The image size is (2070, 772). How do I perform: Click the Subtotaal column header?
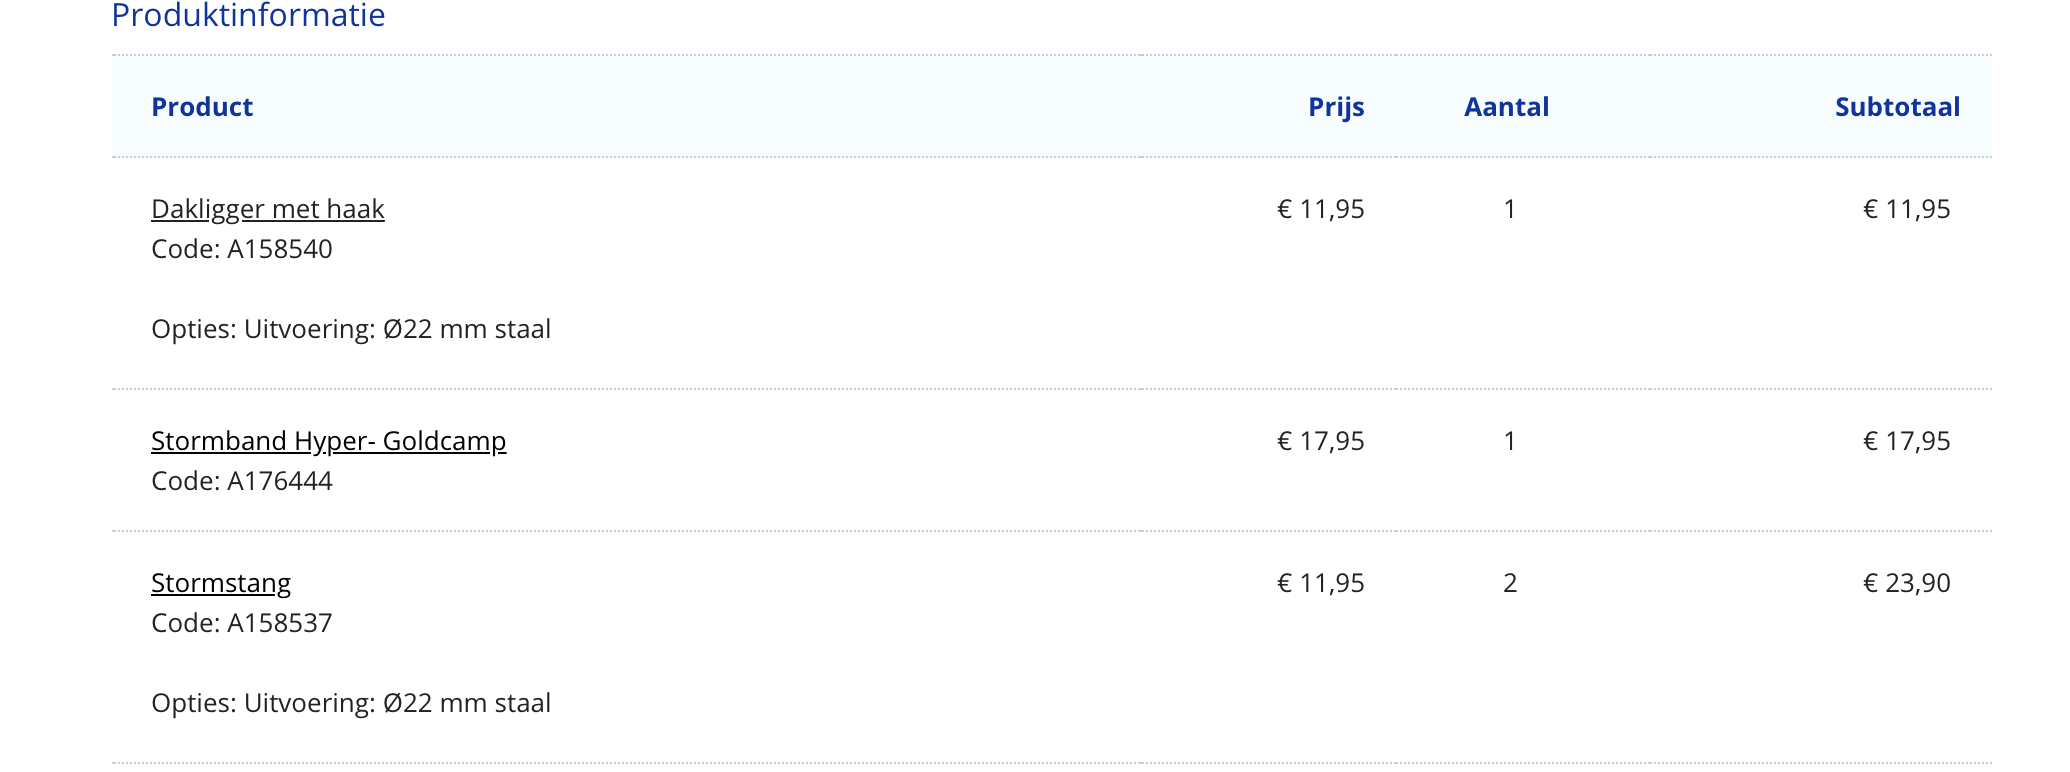point(1897,107)
